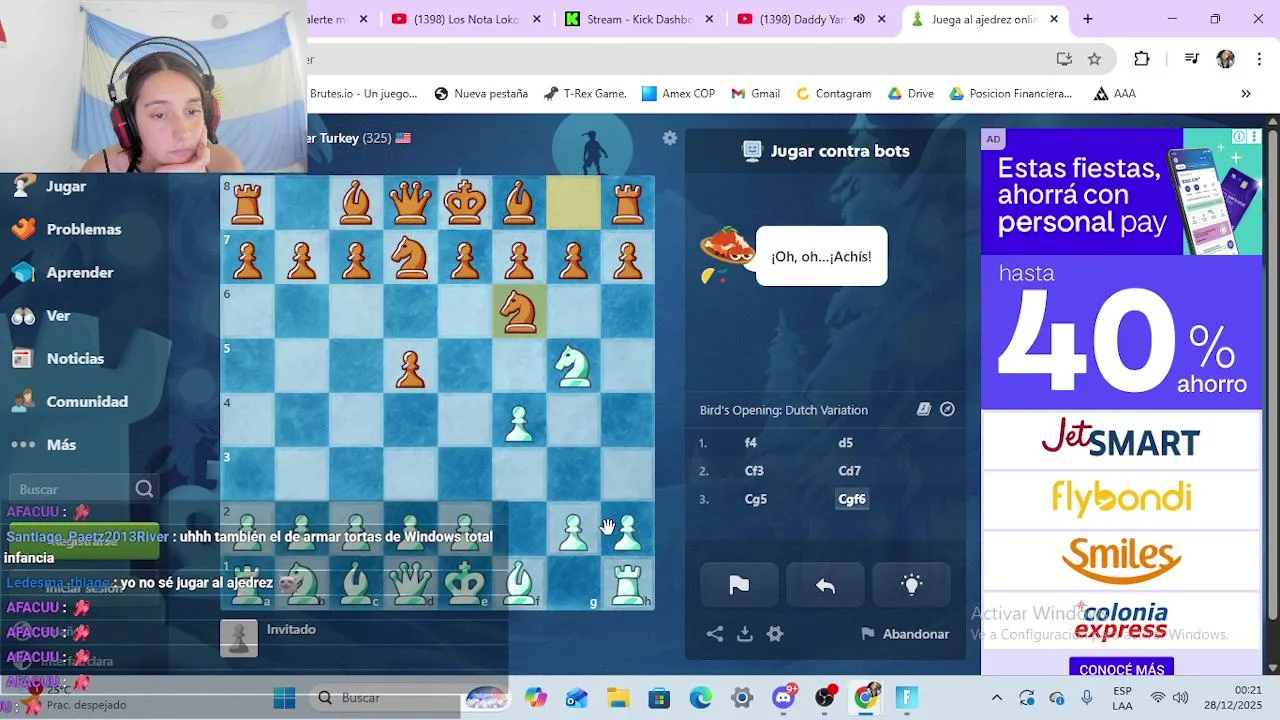This screenshot has width=1280, height=720.
Task: Click the Windows Start button
Action: [x=284, y=697]
